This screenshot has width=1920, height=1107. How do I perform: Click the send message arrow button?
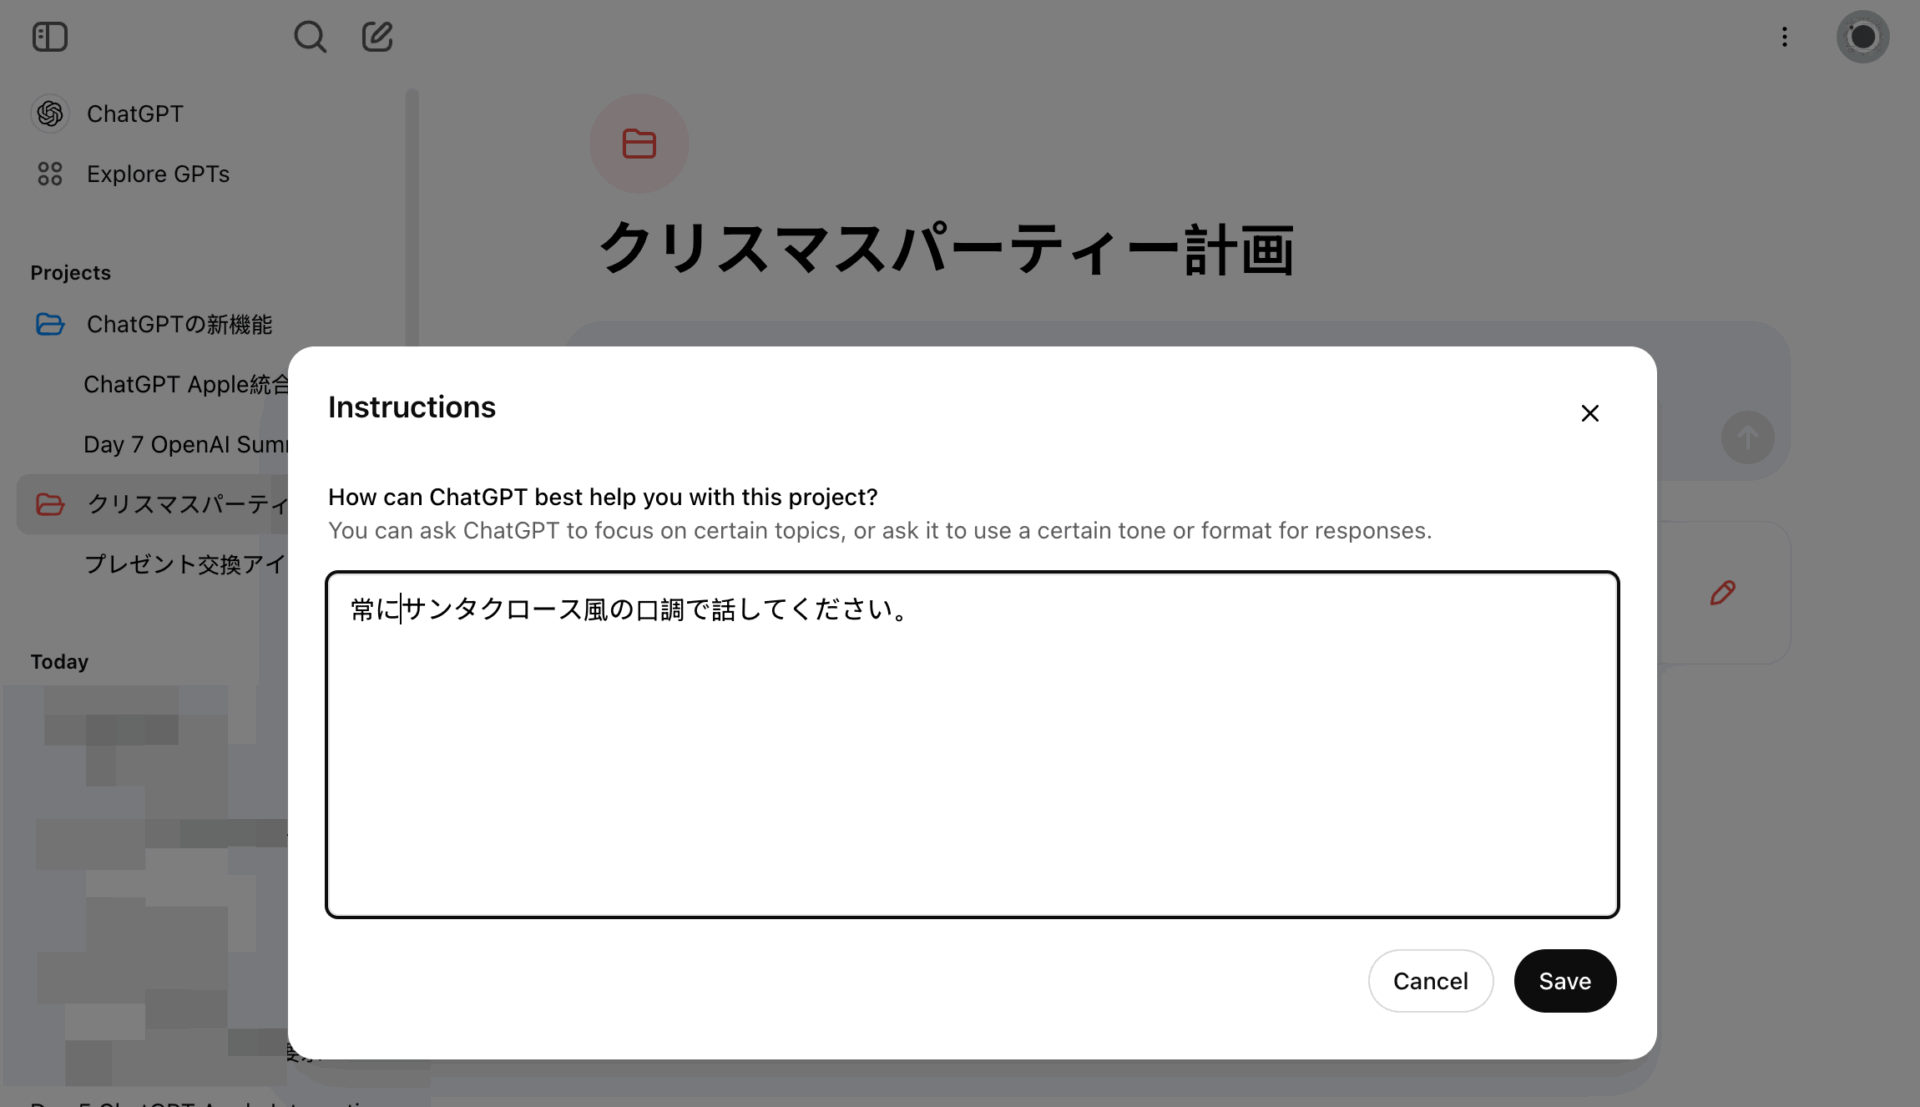pos(1747,438)
